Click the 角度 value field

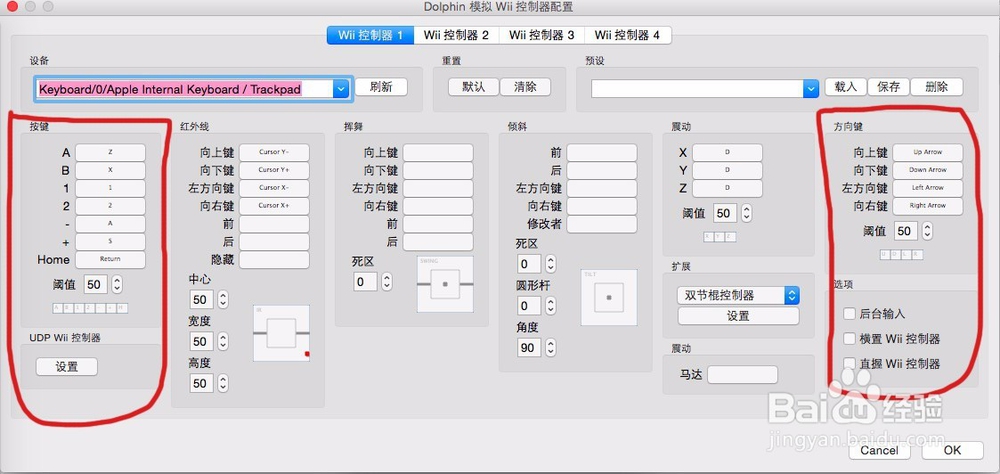(529, 348)
